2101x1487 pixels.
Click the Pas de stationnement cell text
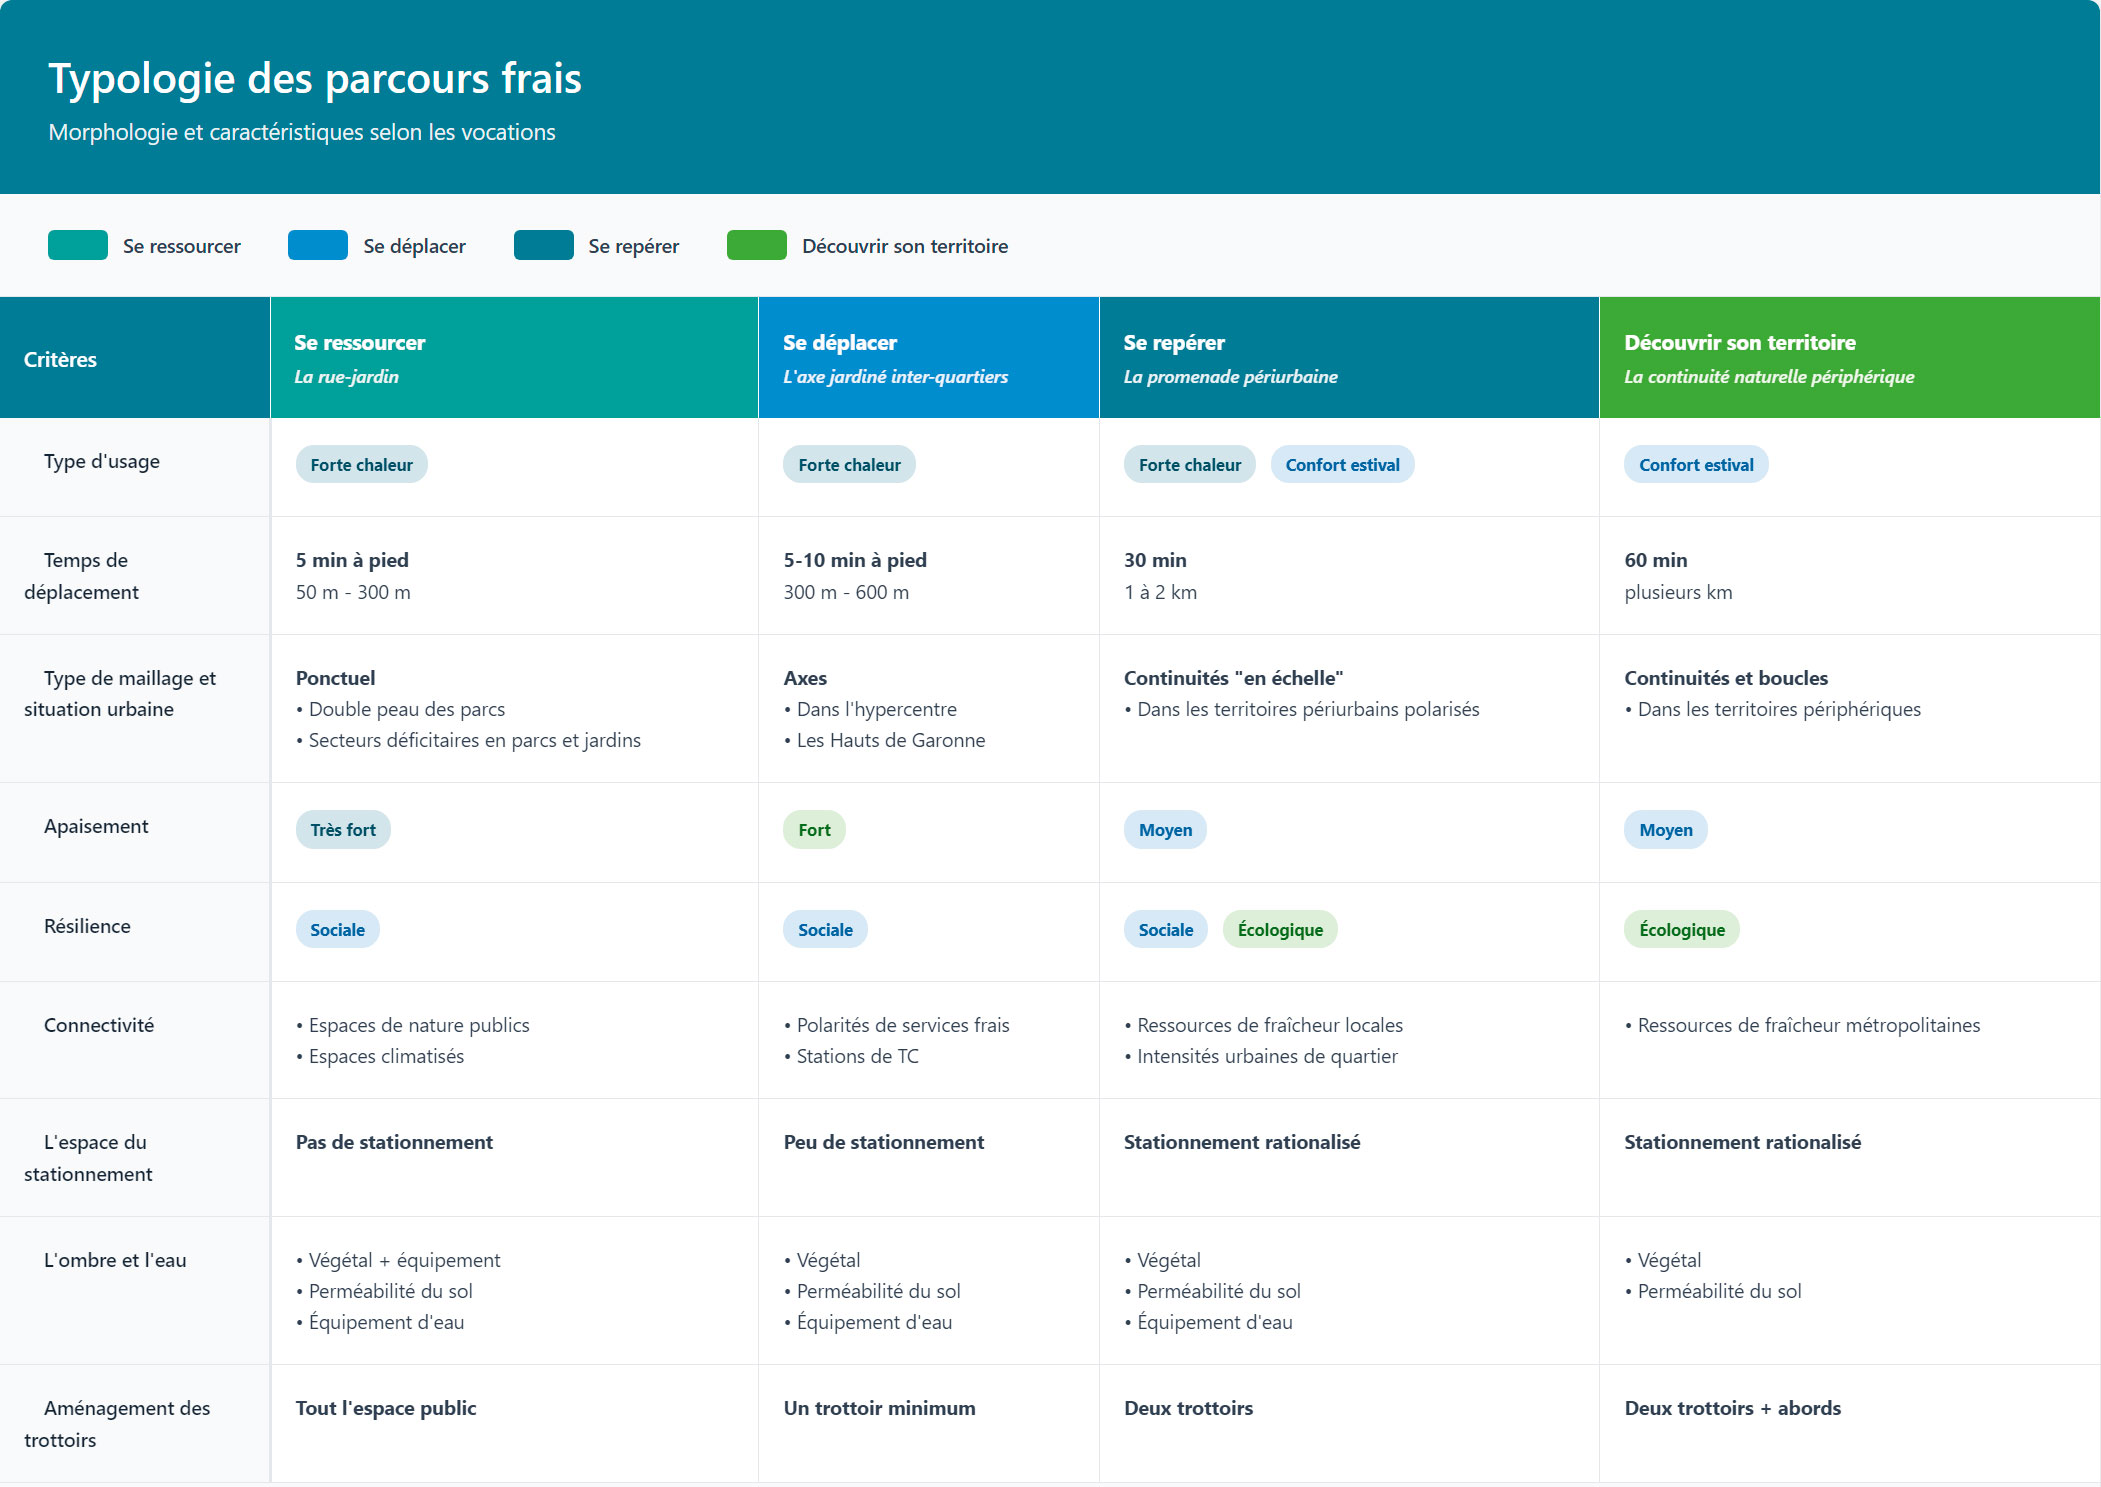click(394, 1142)
